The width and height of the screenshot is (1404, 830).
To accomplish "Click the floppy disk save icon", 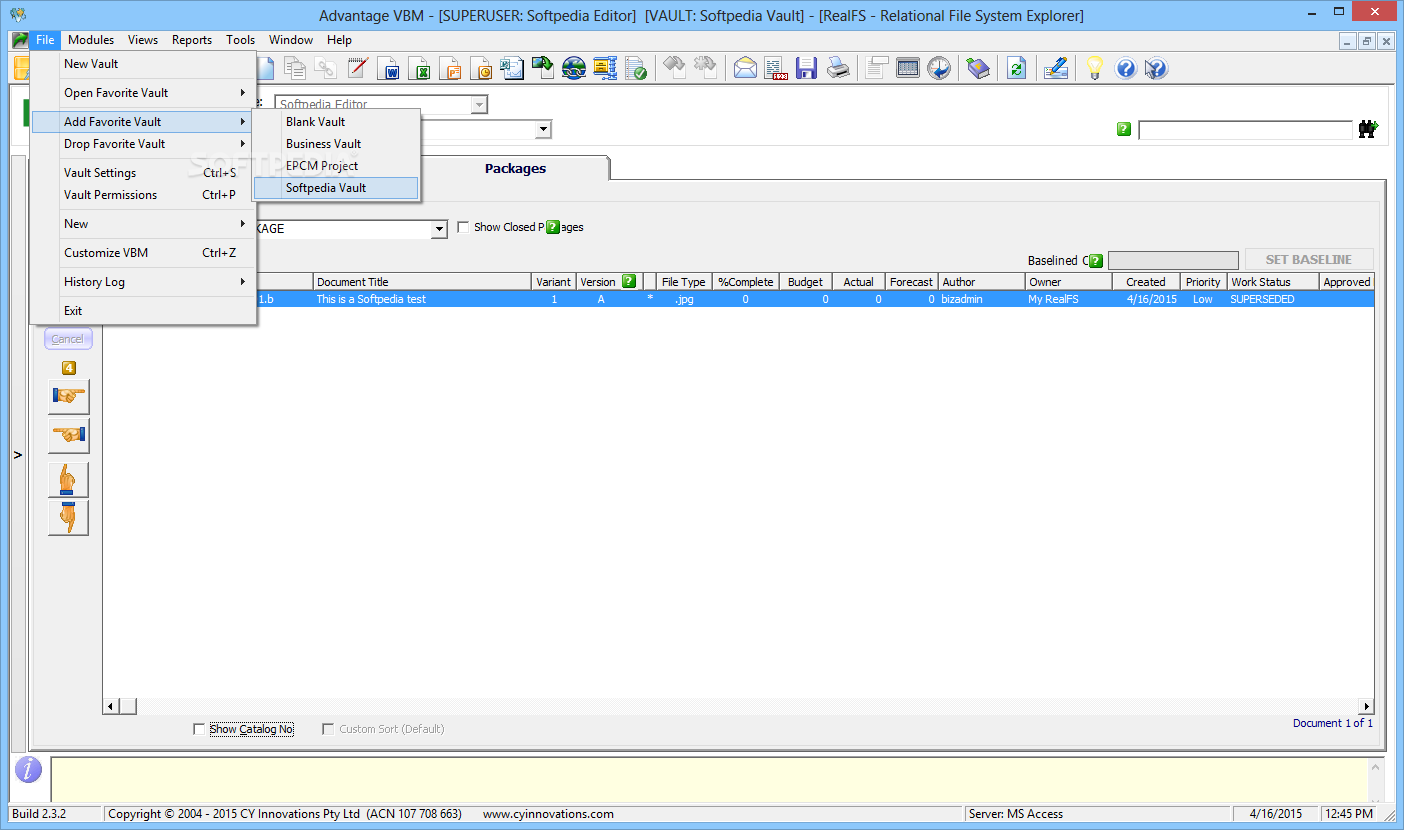I will 806,69.
